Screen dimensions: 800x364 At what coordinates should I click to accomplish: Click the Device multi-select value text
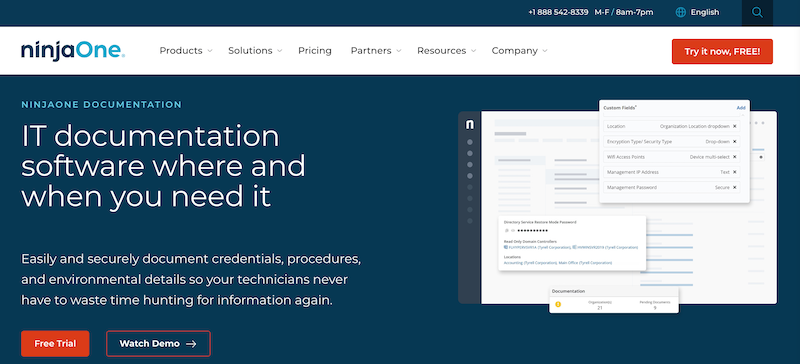(x=710, y=157)
